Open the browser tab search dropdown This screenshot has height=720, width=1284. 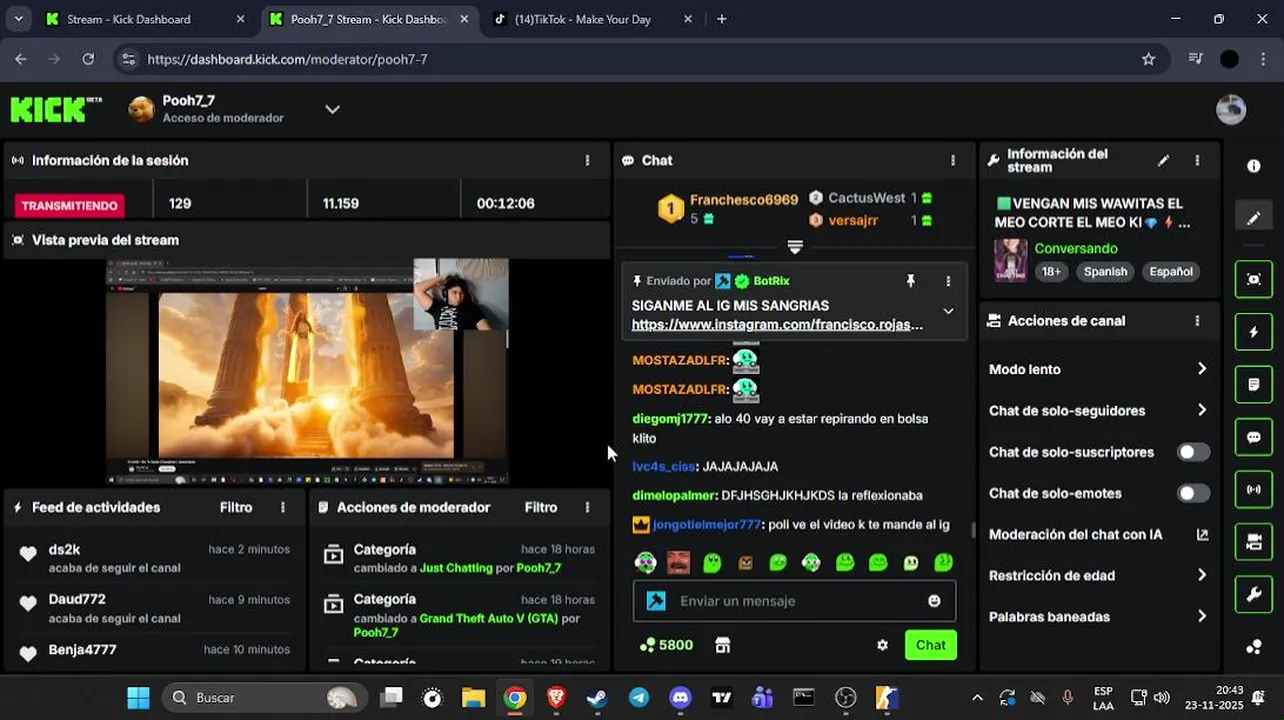coord(19,19)
